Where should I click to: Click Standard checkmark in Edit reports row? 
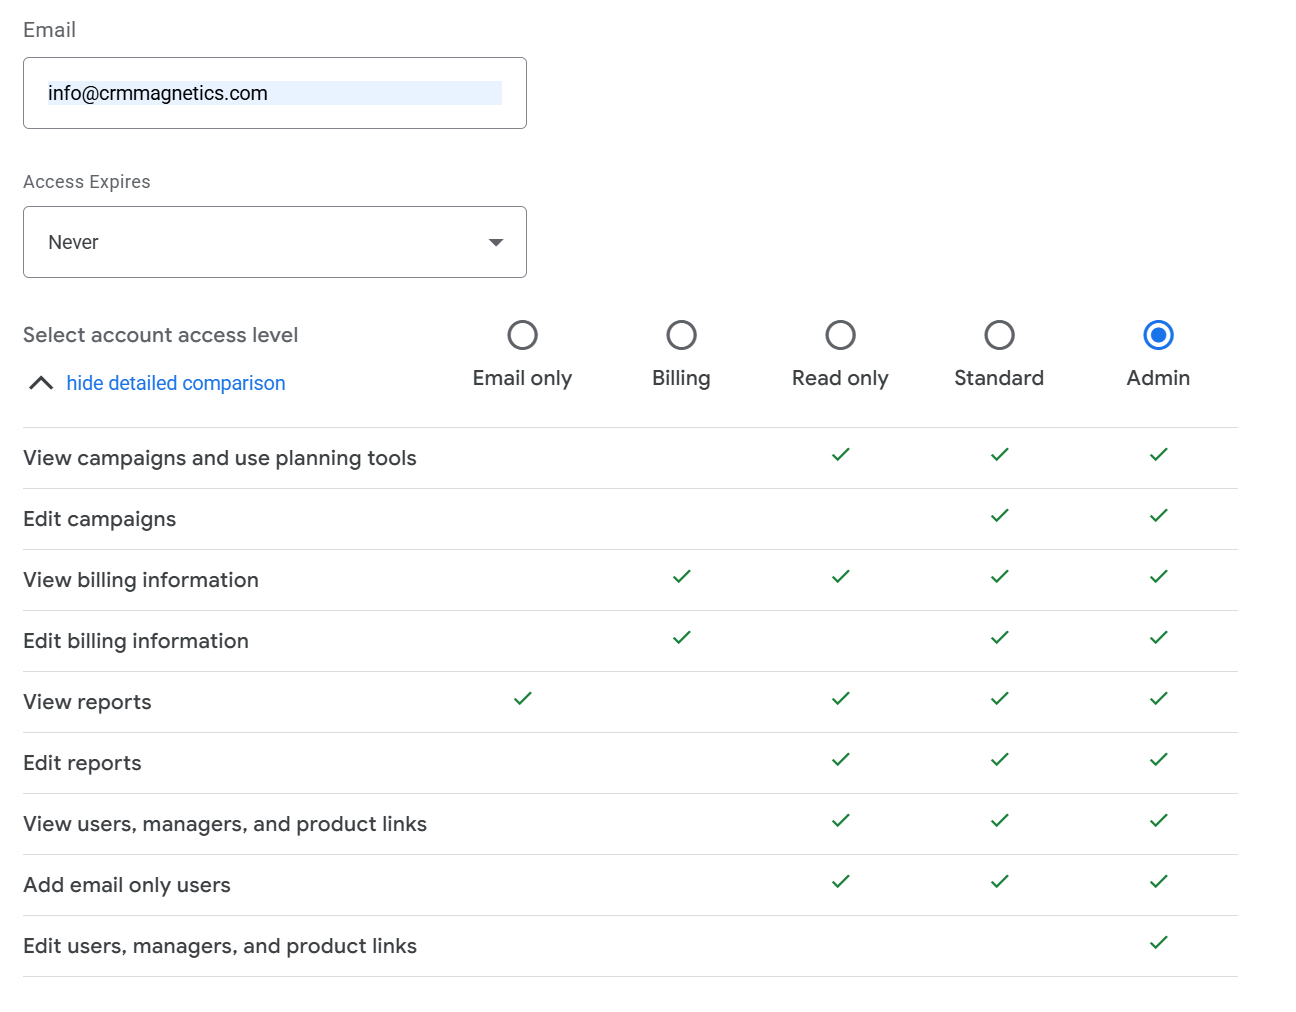(999, 760)
